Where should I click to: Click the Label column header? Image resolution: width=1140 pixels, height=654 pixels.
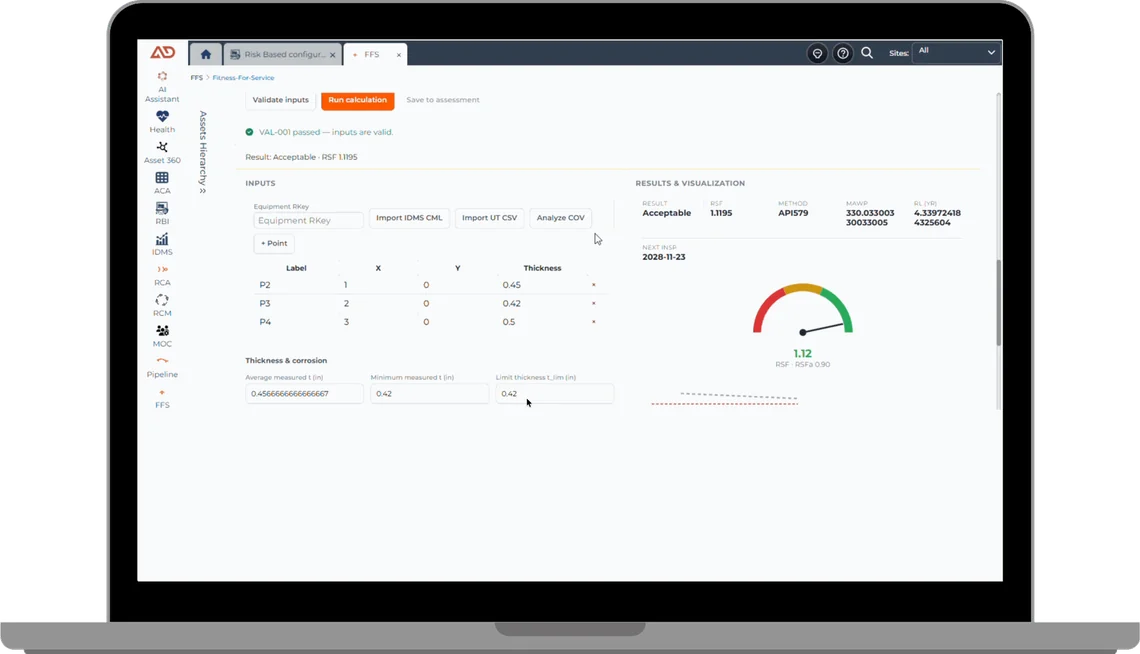click(296, 268)
